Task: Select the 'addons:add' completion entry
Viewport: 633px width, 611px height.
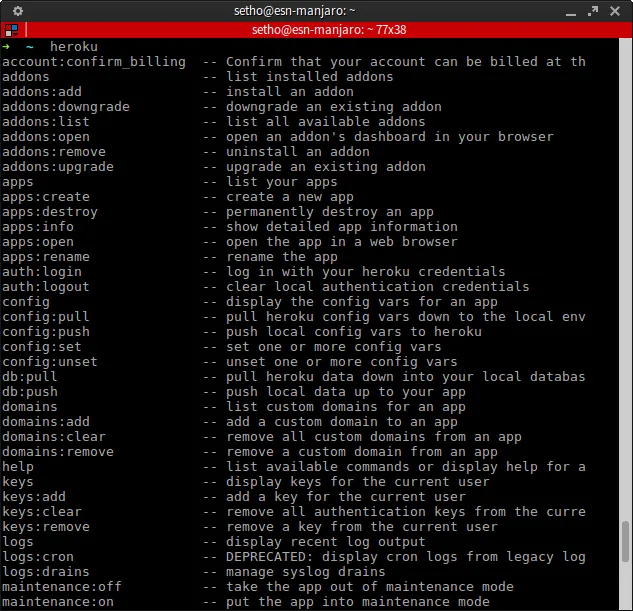Action: 42,92
